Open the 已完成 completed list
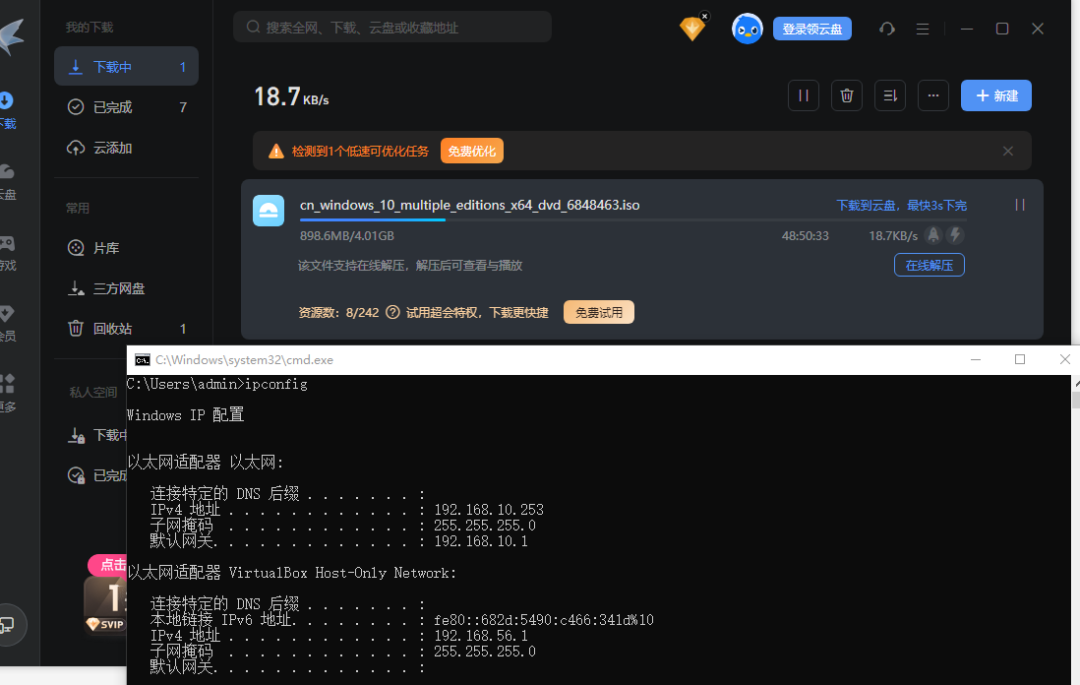 click(126, 107)
